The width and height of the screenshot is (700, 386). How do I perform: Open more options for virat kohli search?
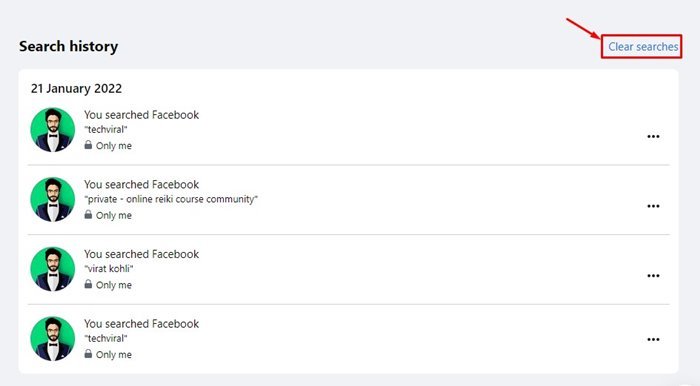[x=653, y=276]
